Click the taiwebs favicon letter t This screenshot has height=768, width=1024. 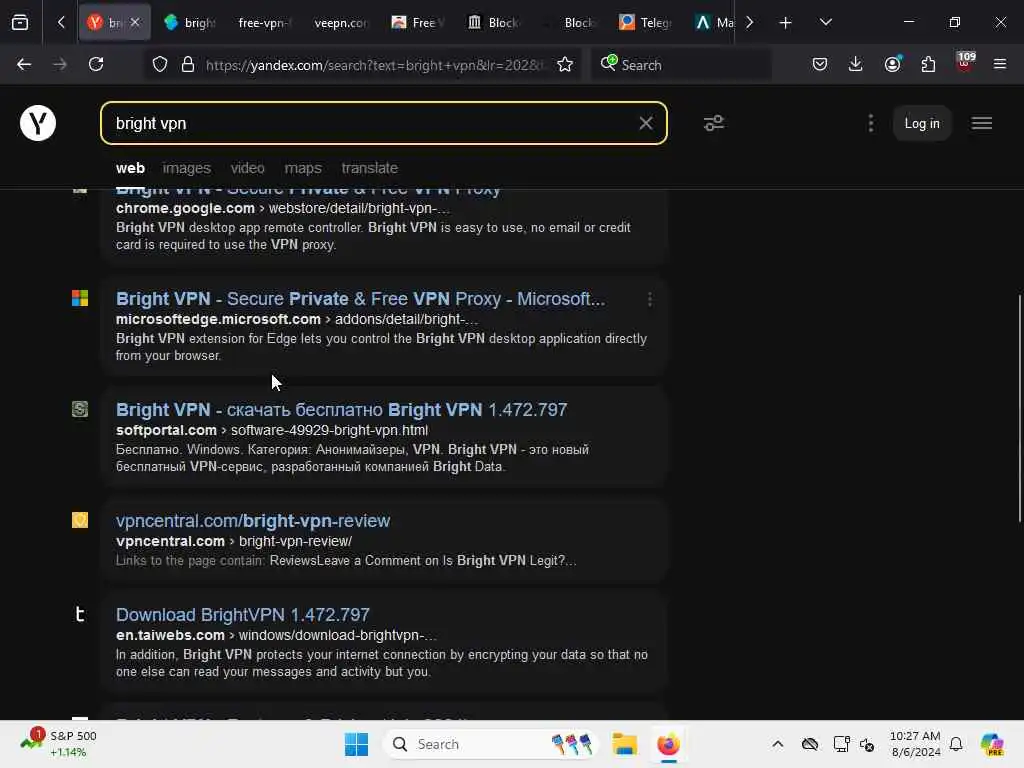point(80,615)
